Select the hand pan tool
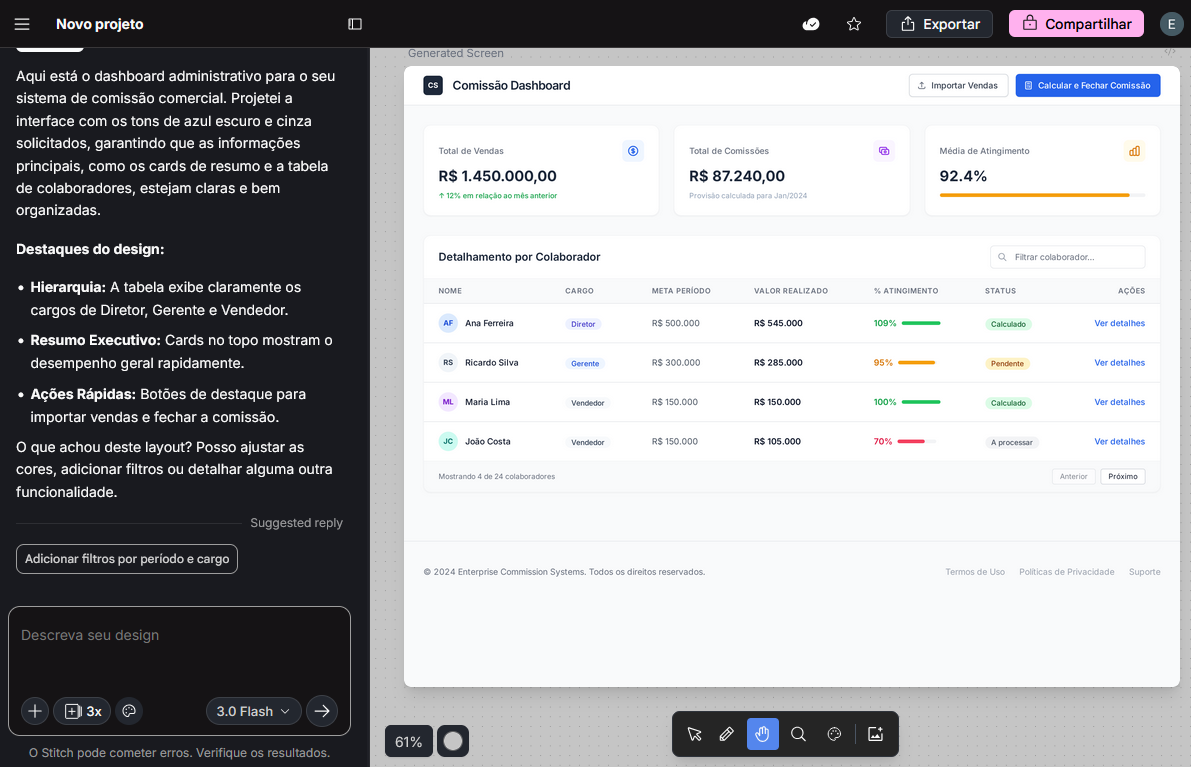This screenshot has height=767, width=1191. [x=763, y=734]
